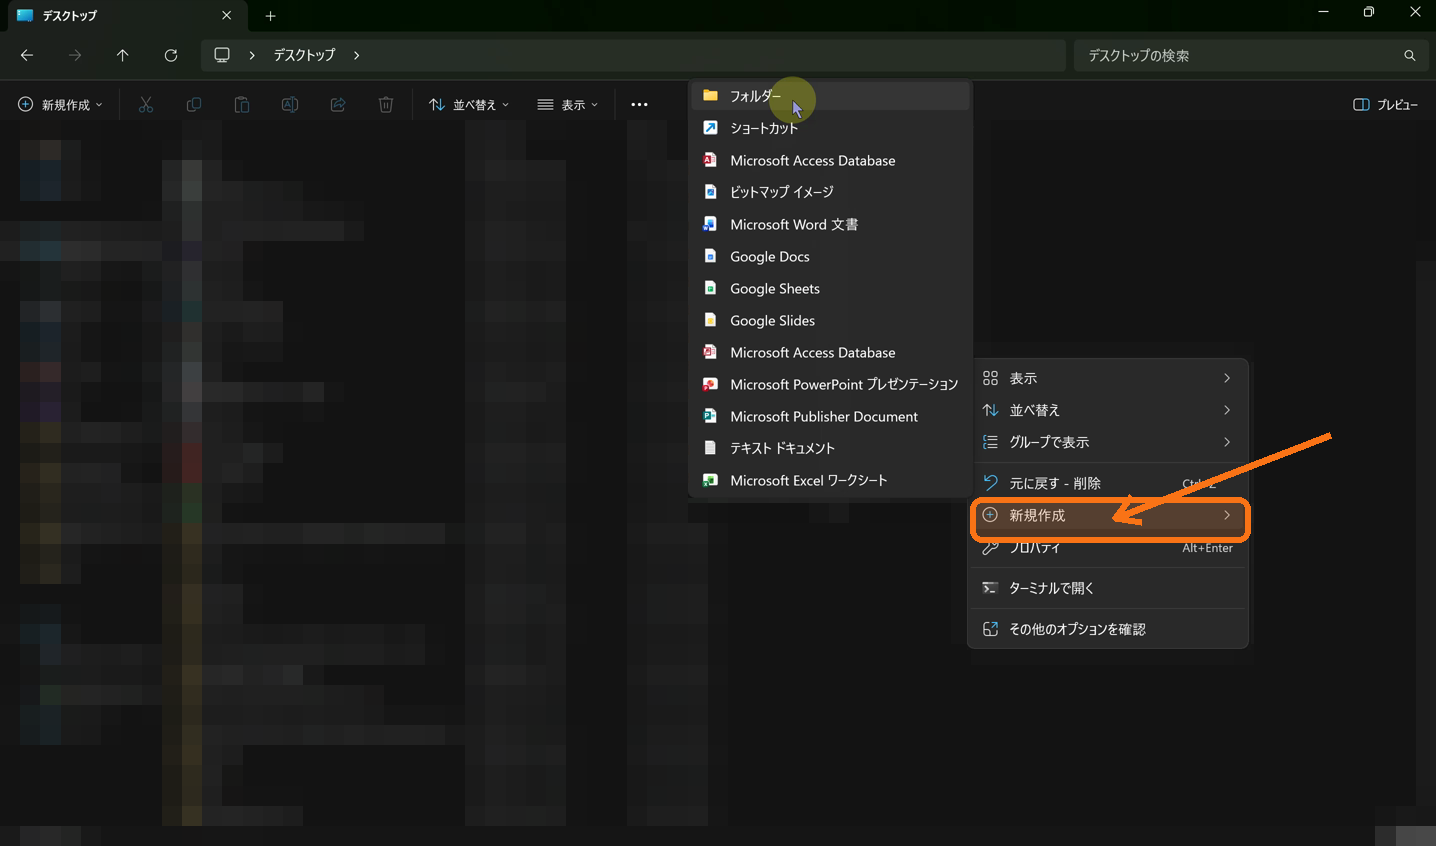The height and width of the screenshot is (846, 1436).
Task: Choose ビットマップ イメージ from submenu
Action: [x=830, y=192]
